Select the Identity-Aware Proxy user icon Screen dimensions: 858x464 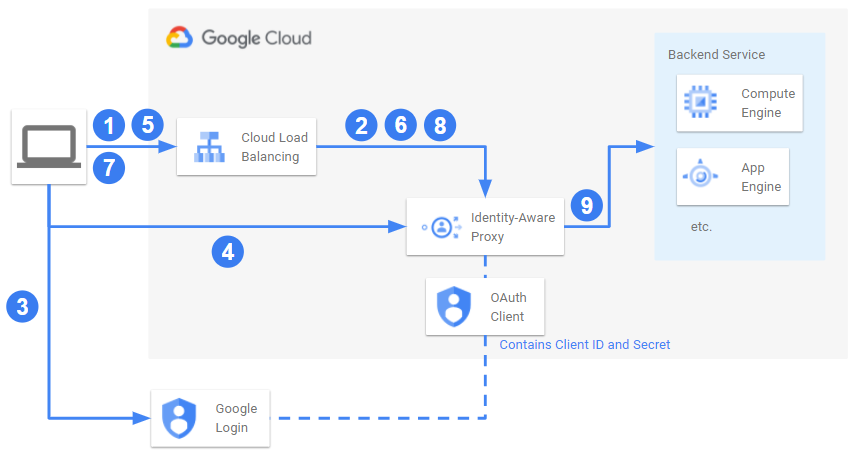[x=442, y=227]
